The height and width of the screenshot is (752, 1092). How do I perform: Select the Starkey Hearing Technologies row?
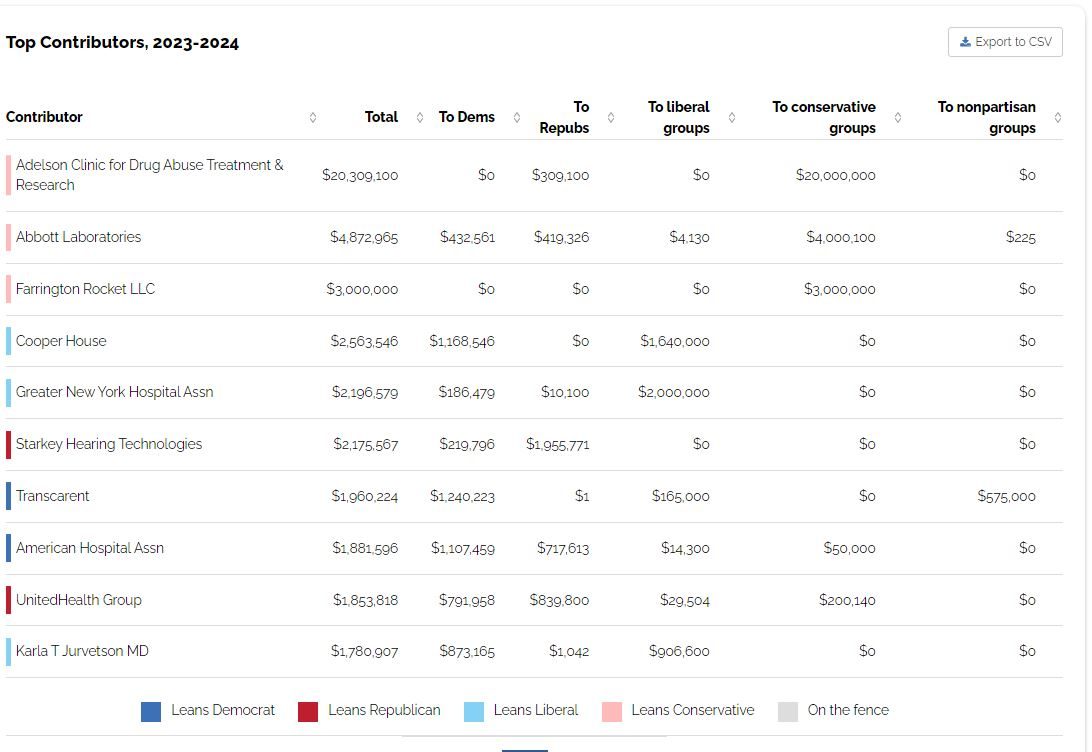(108, 444)
